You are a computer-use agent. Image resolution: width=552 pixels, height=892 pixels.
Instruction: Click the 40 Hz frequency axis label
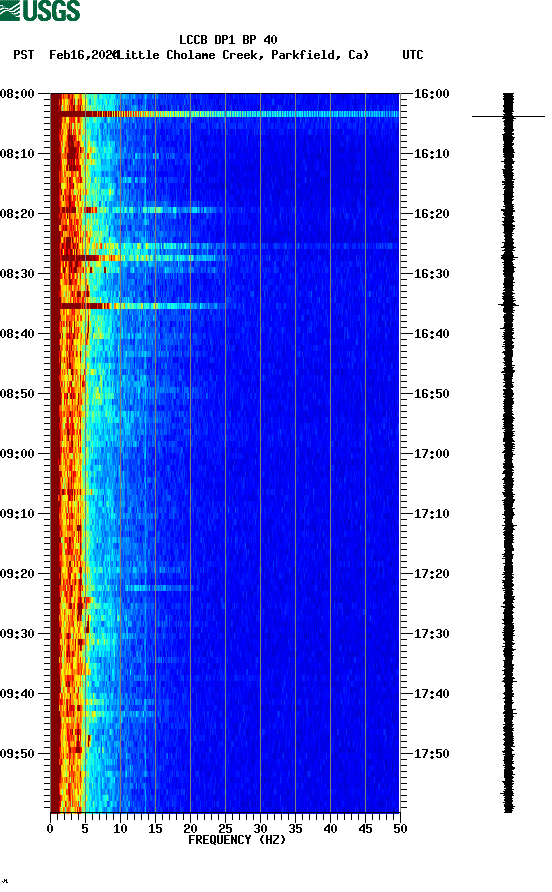point(331,829)
